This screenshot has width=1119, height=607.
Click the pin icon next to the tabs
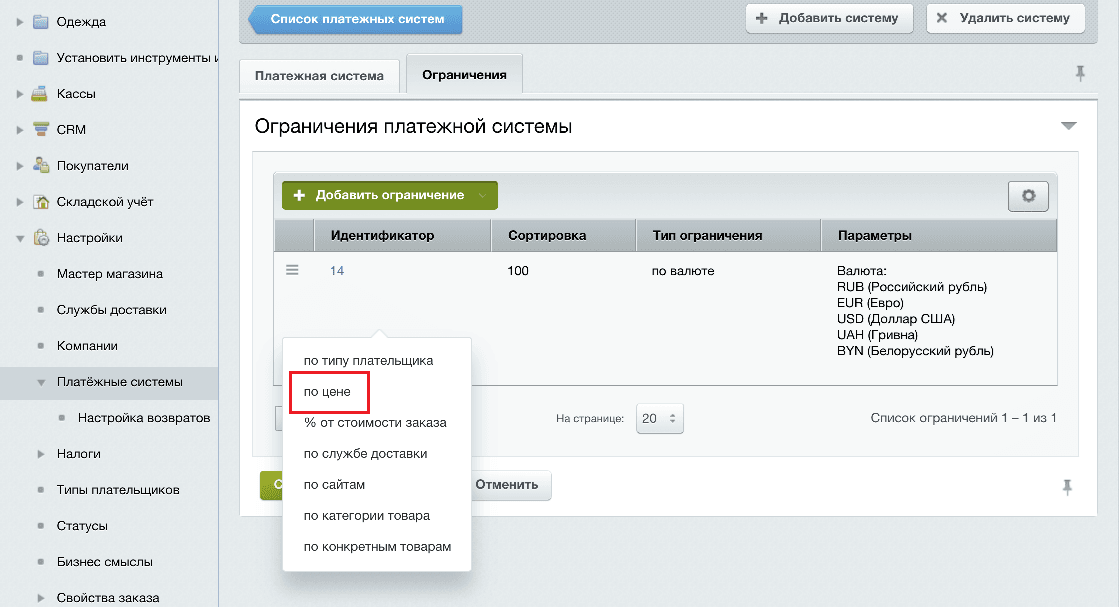coord(1079,73)
